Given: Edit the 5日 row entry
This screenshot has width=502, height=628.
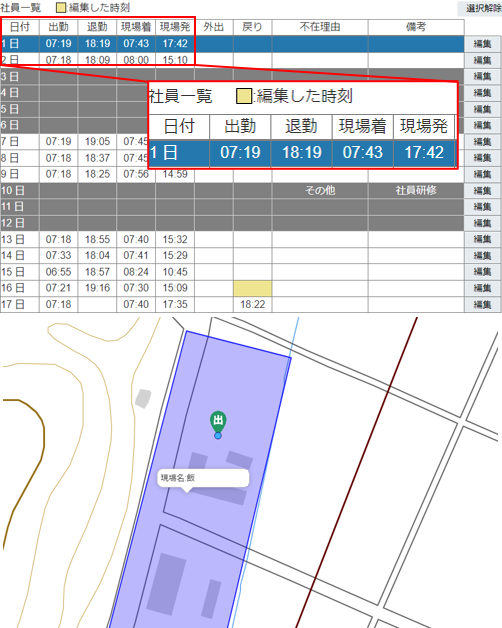Looking at the screenshot, I should [482, 109].
